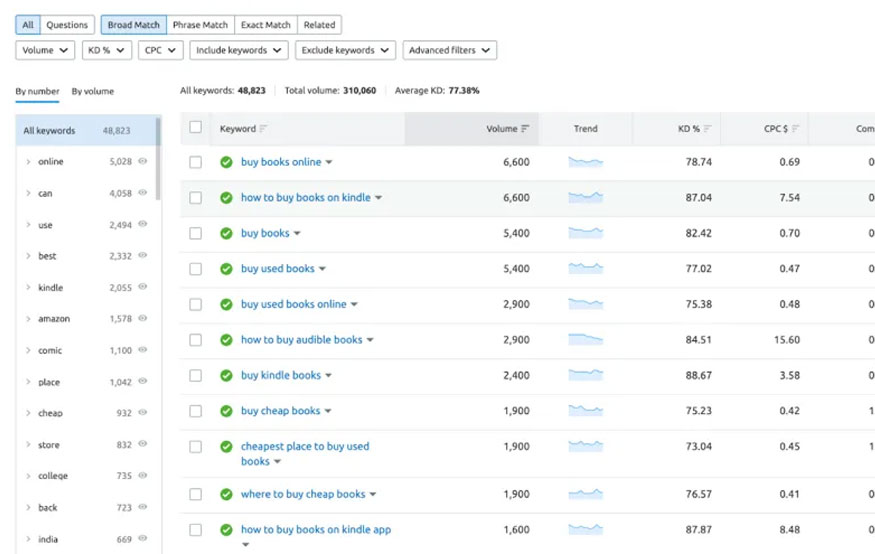Open the dropdown arrow next to 'buy used books'
Image resolution: width=875 pixels, height=554 pixels.
coord(323,269)
